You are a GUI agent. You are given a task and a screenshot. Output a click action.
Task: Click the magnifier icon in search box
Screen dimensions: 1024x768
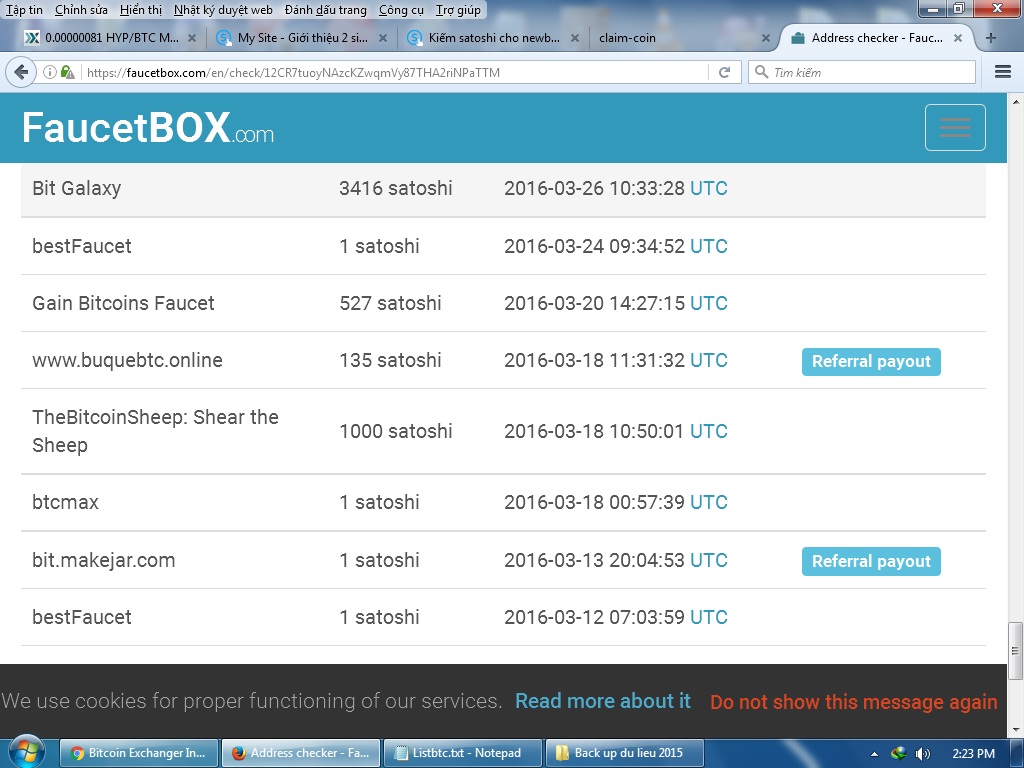[x=761, y=72]
